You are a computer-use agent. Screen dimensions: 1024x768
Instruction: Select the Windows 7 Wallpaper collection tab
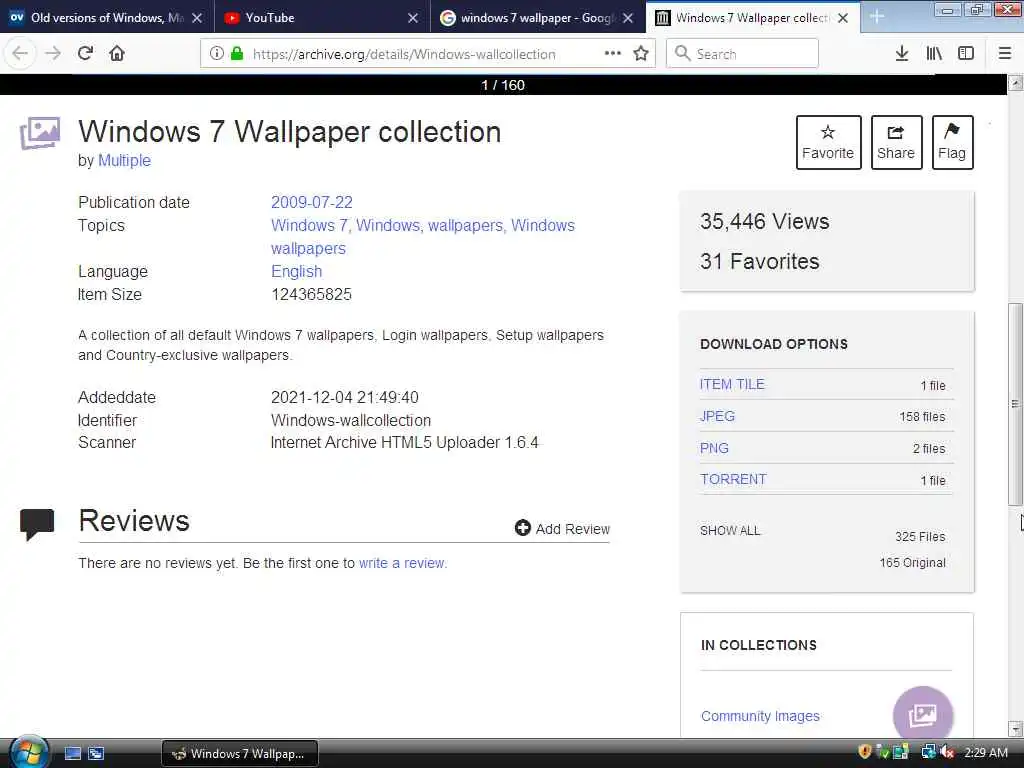[752, 18]
